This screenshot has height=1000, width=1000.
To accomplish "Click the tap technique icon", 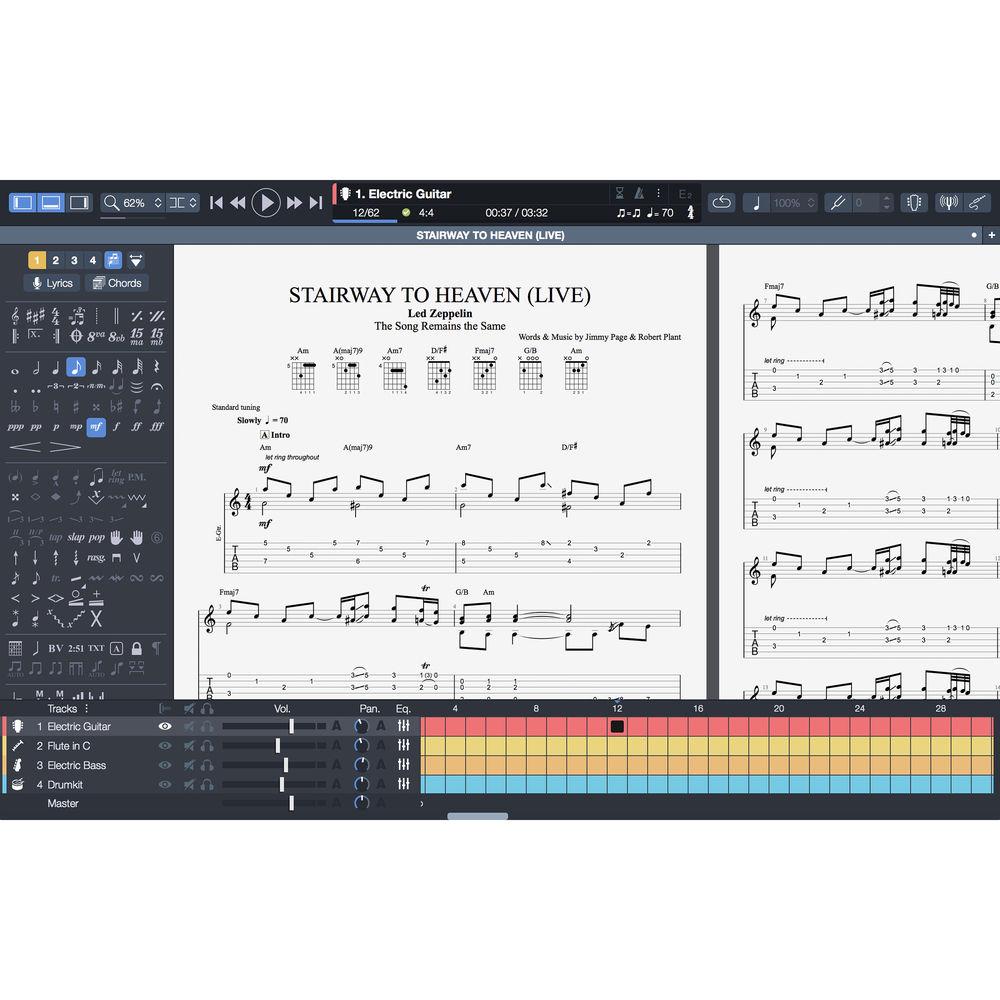I will pos(55,537).
